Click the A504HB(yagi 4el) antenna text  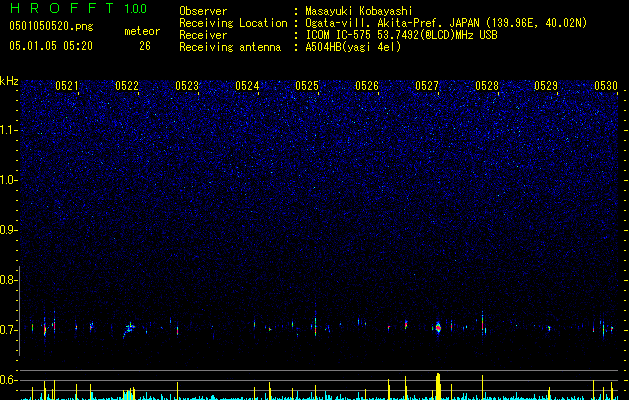tap(353, 47)
